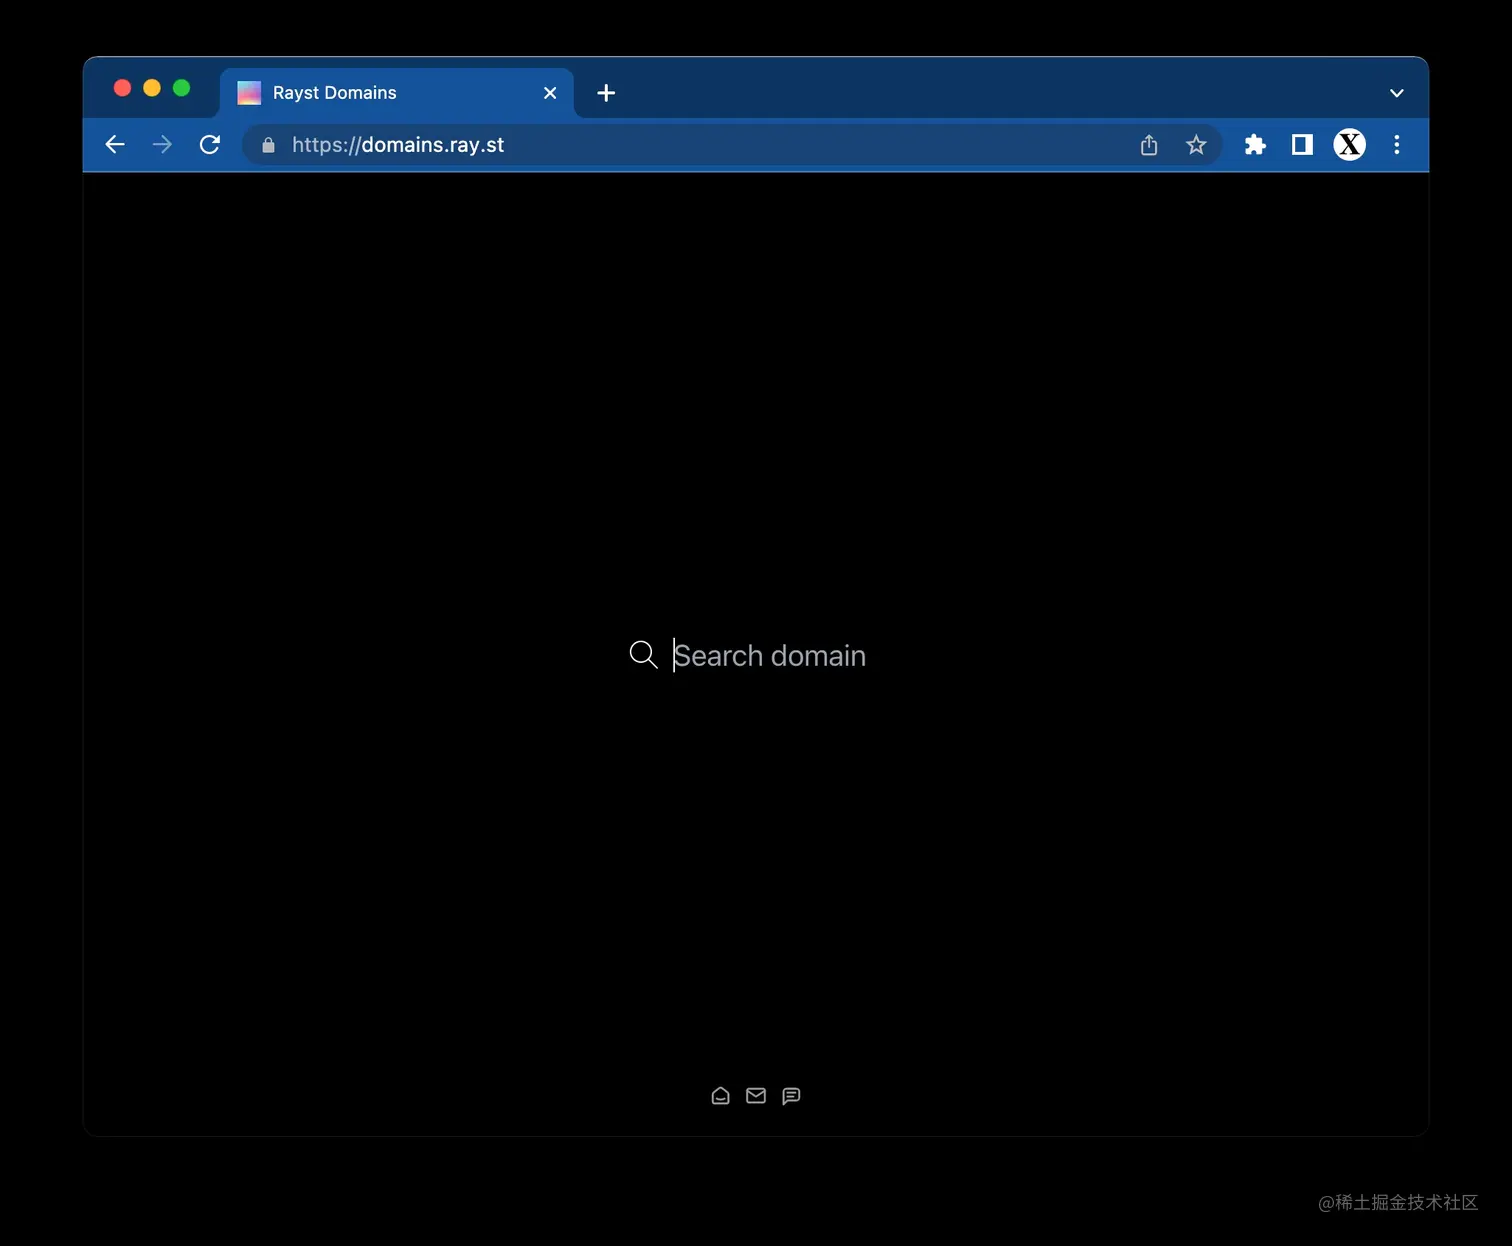Open a new tab with the plus
This screenshot has height=1246, width=1512.
point(605,92)
